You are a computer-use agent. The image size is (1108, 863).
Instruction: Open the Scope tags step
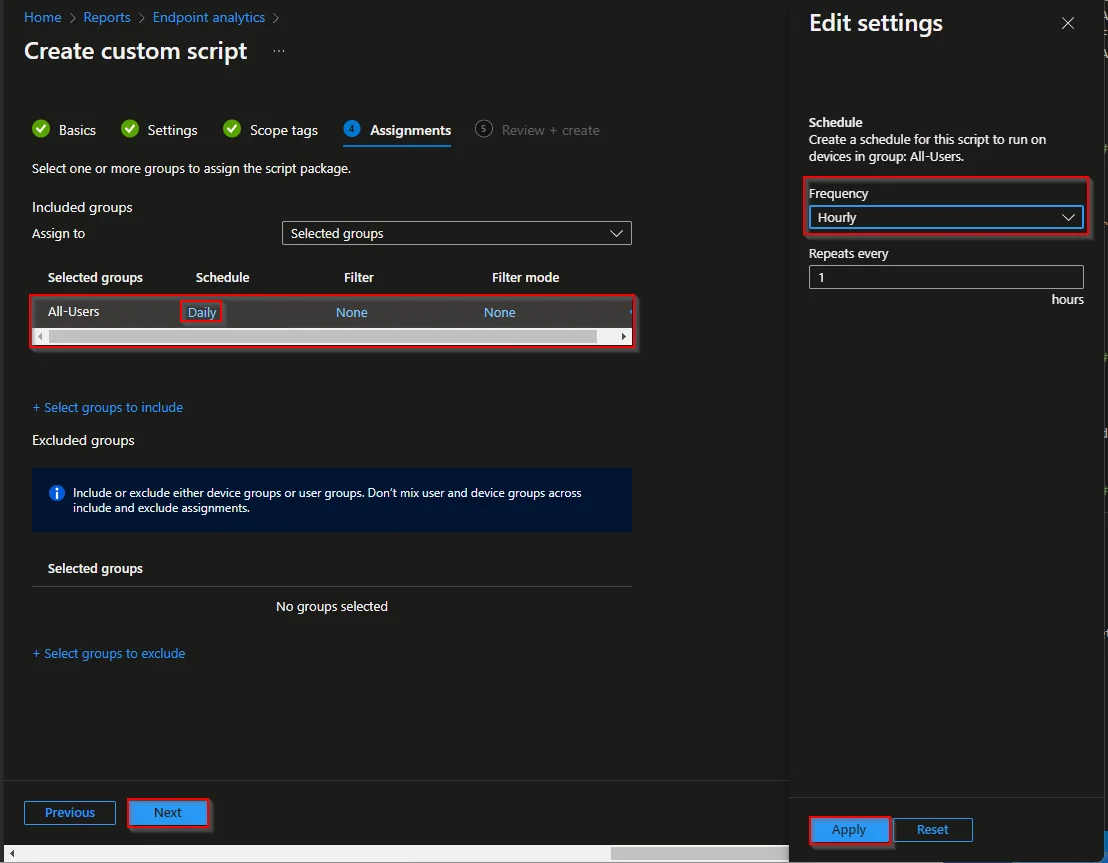[x=284, y=130]
